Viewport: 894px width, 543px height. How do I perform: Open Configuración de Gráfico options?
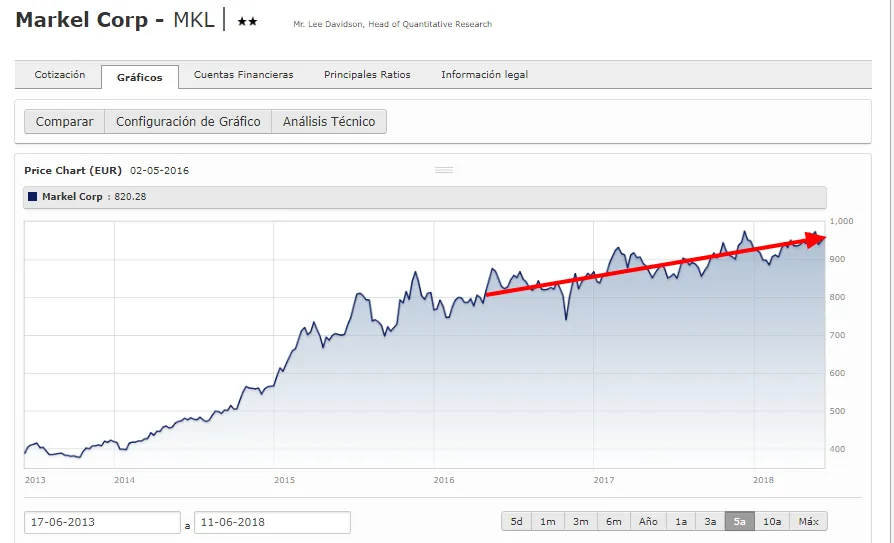tap(188, 122)
